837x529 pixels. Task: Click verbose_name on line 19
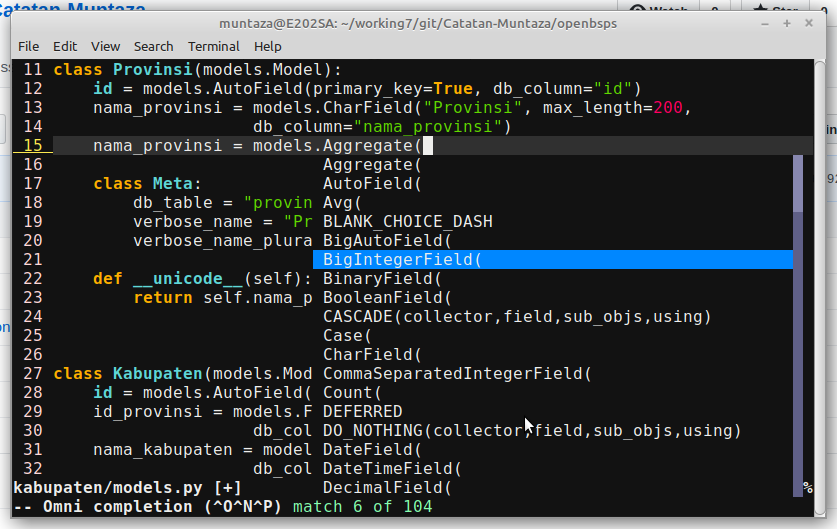[193, 222]
